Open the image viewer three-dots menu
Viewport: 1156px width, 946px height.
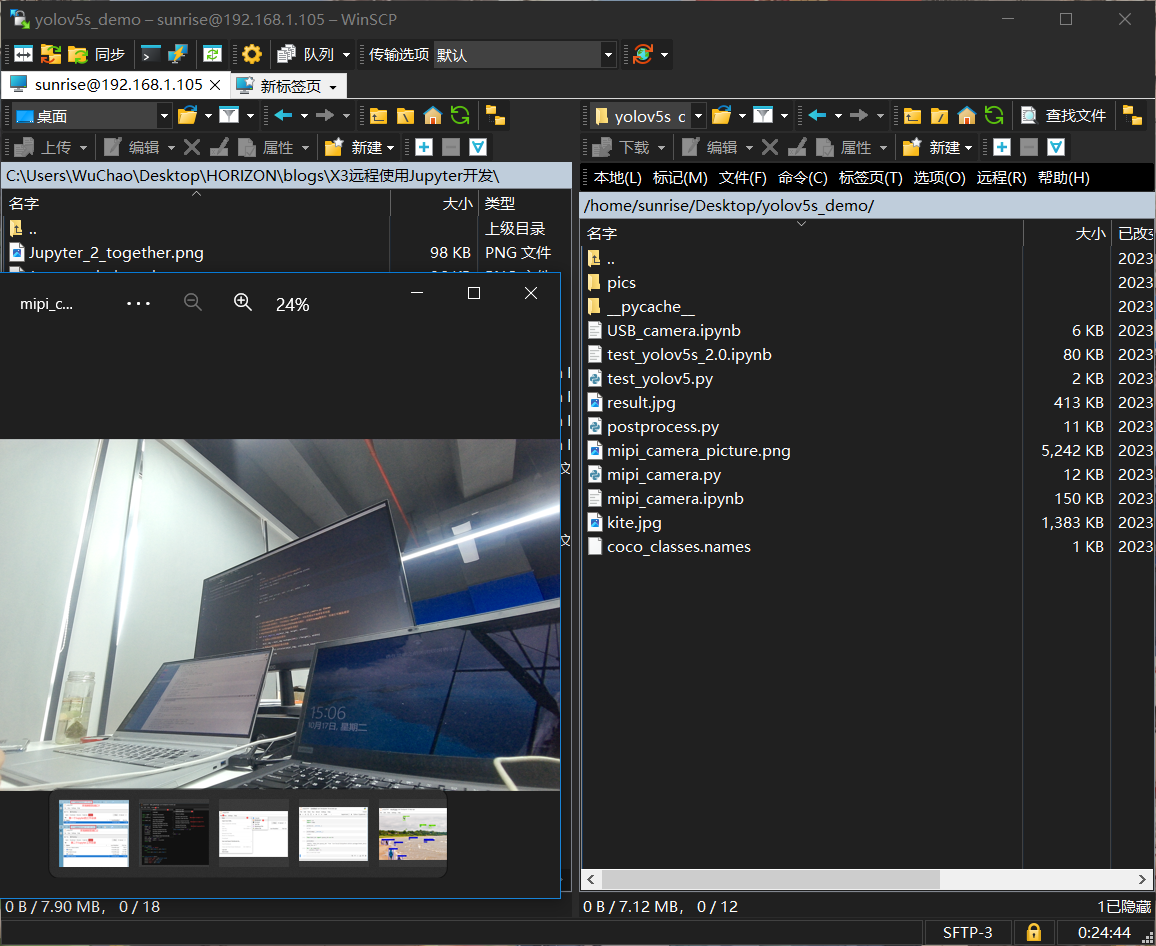[x=139, y=303]
